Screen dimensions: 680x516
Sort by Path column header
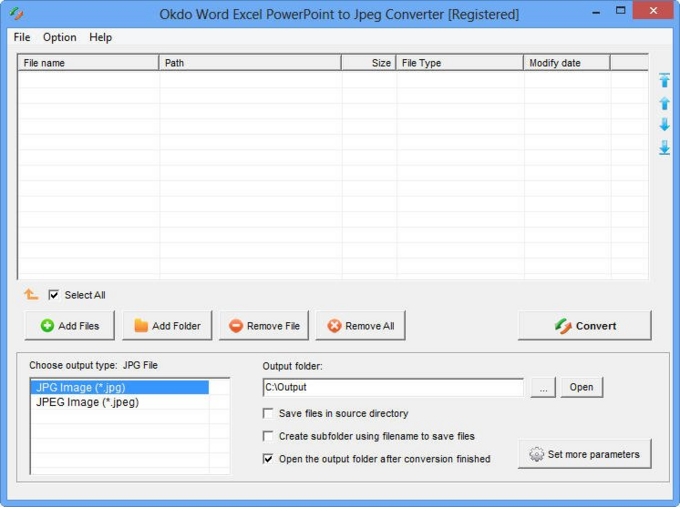tap(250, 63)
